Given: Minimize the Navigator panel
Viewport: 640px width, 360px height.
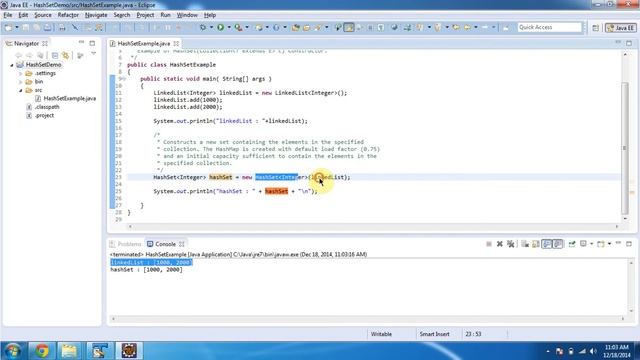Looking at the screenshot, I should (x=81, y=42).
